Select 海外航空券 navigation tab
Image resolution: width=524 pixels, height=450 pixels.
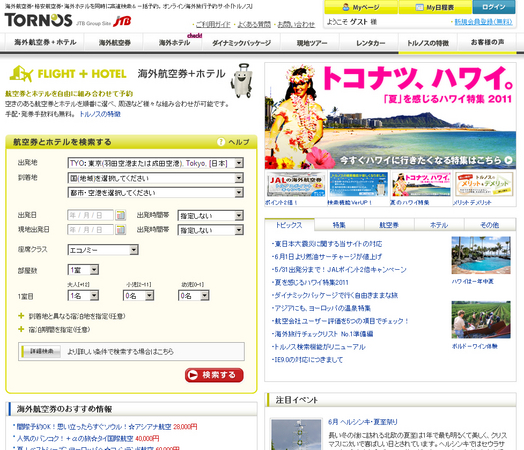click(114, 43)
